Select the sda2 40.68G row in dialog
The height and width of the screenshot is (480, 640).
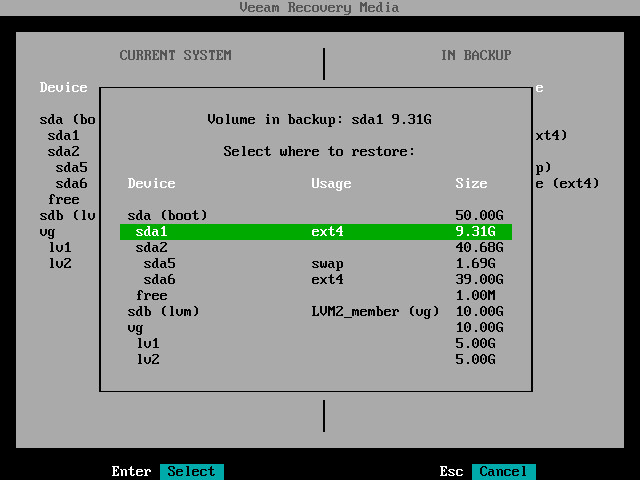(x=316, y=247)
